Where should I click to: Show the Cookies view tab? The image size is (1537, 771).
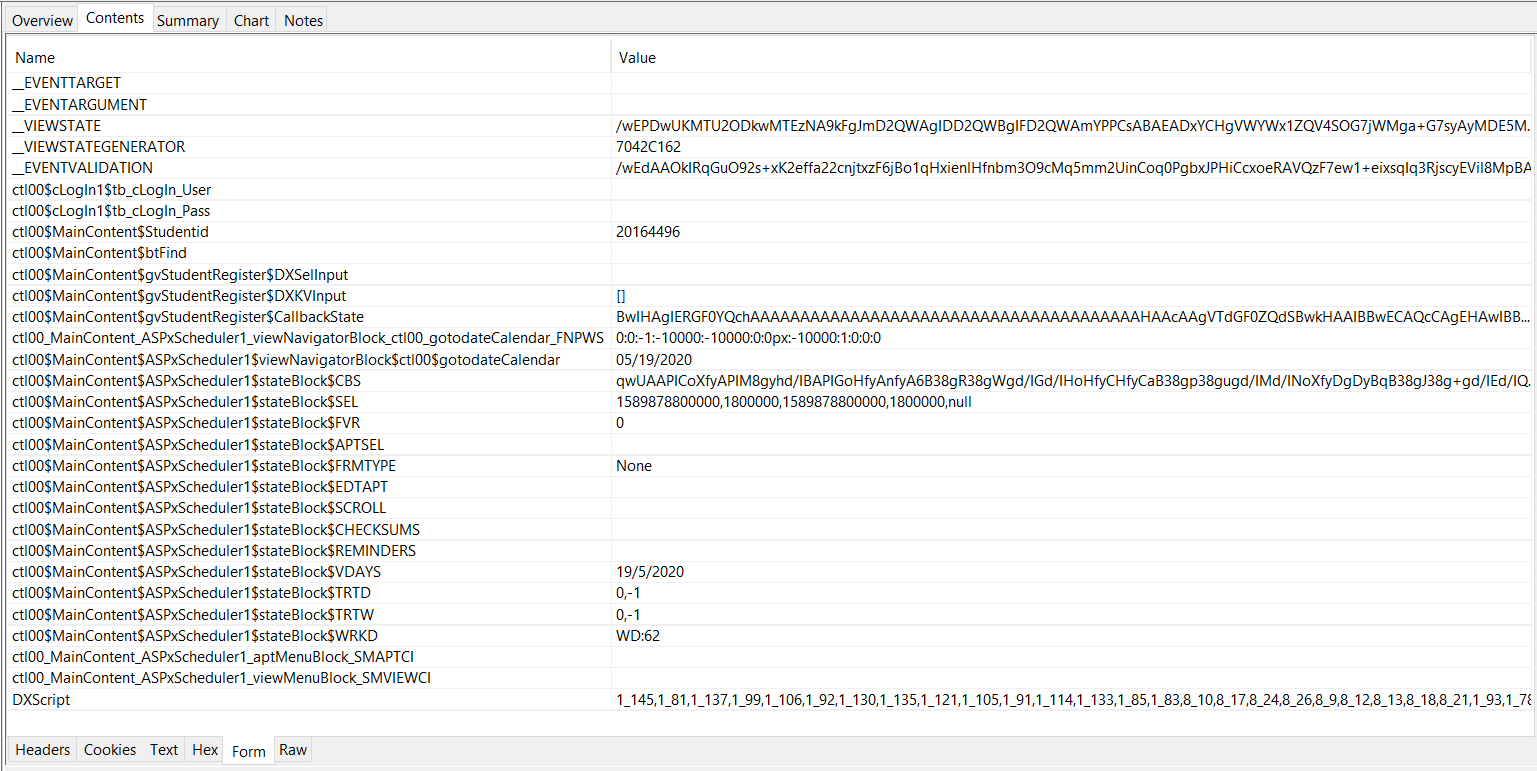tap(110, 750)
